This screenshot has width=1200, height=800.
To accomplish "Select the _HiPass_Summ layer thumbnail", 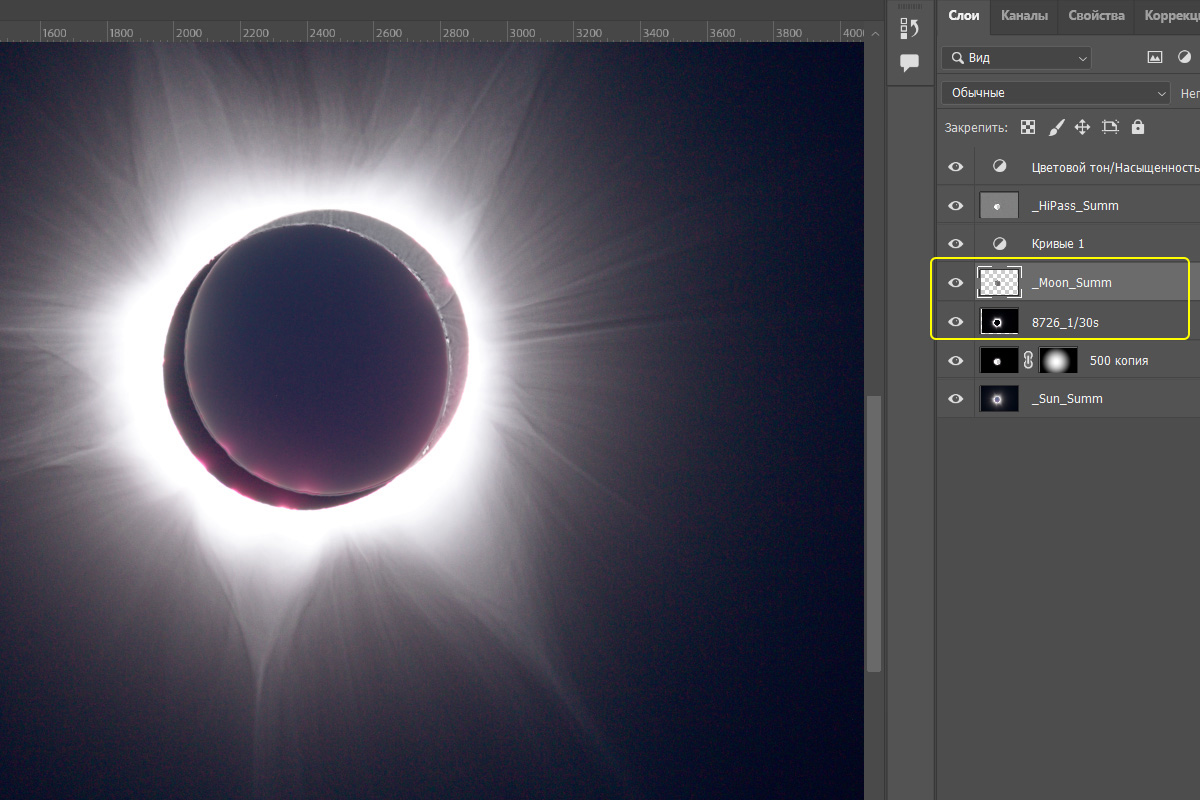I will [999, 206].
